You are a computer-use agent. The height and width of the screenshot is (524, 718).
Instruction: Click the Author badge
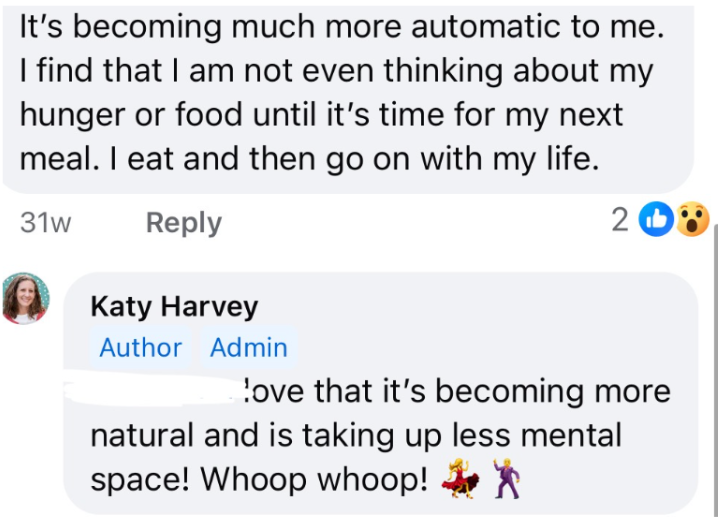click(x=140, y=348)
